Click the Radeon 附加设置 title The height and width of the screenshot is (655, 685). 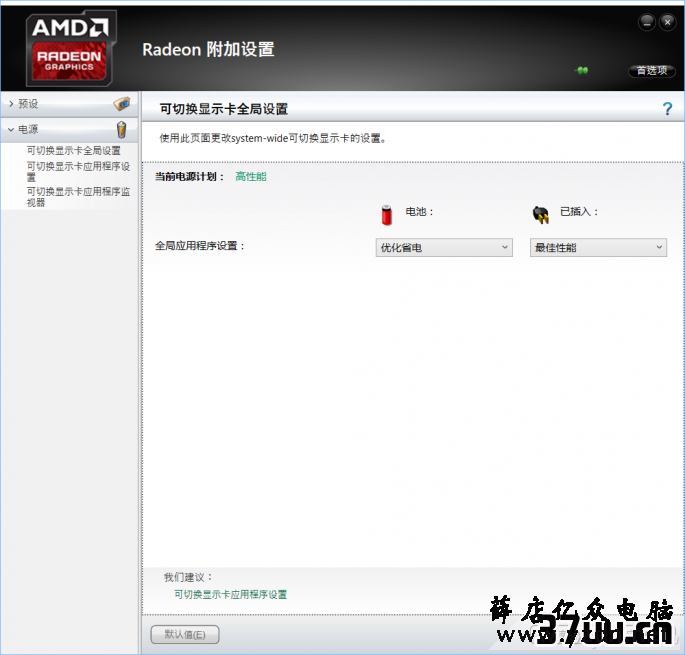(x=208, y=49)
